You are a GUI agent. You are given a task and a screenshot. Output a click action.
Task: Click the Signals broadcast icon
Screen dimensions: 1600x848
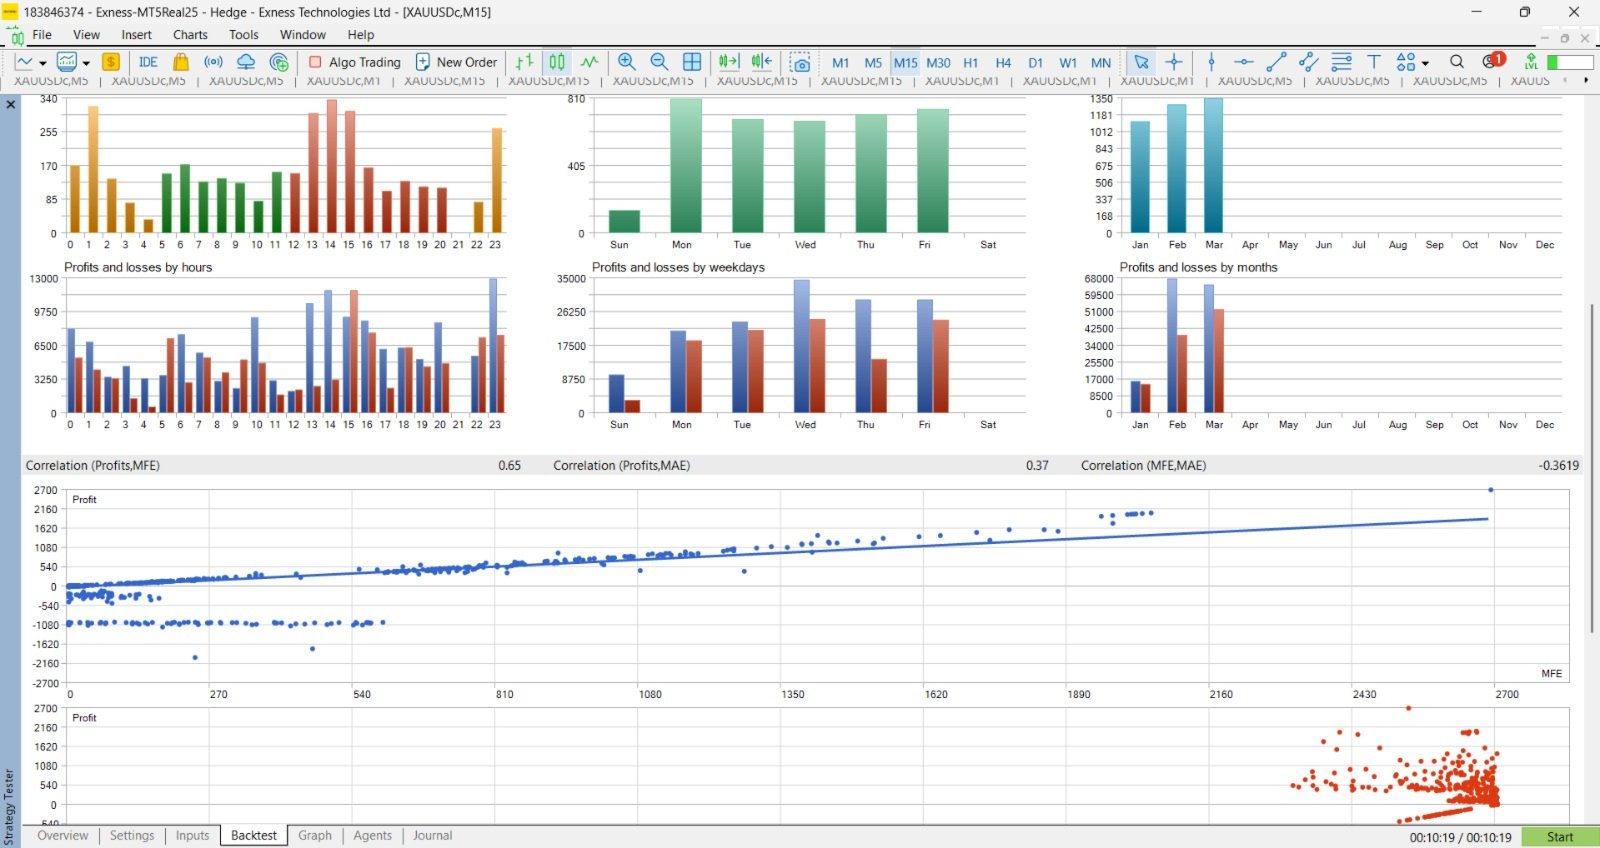click(x=213, y=62)
